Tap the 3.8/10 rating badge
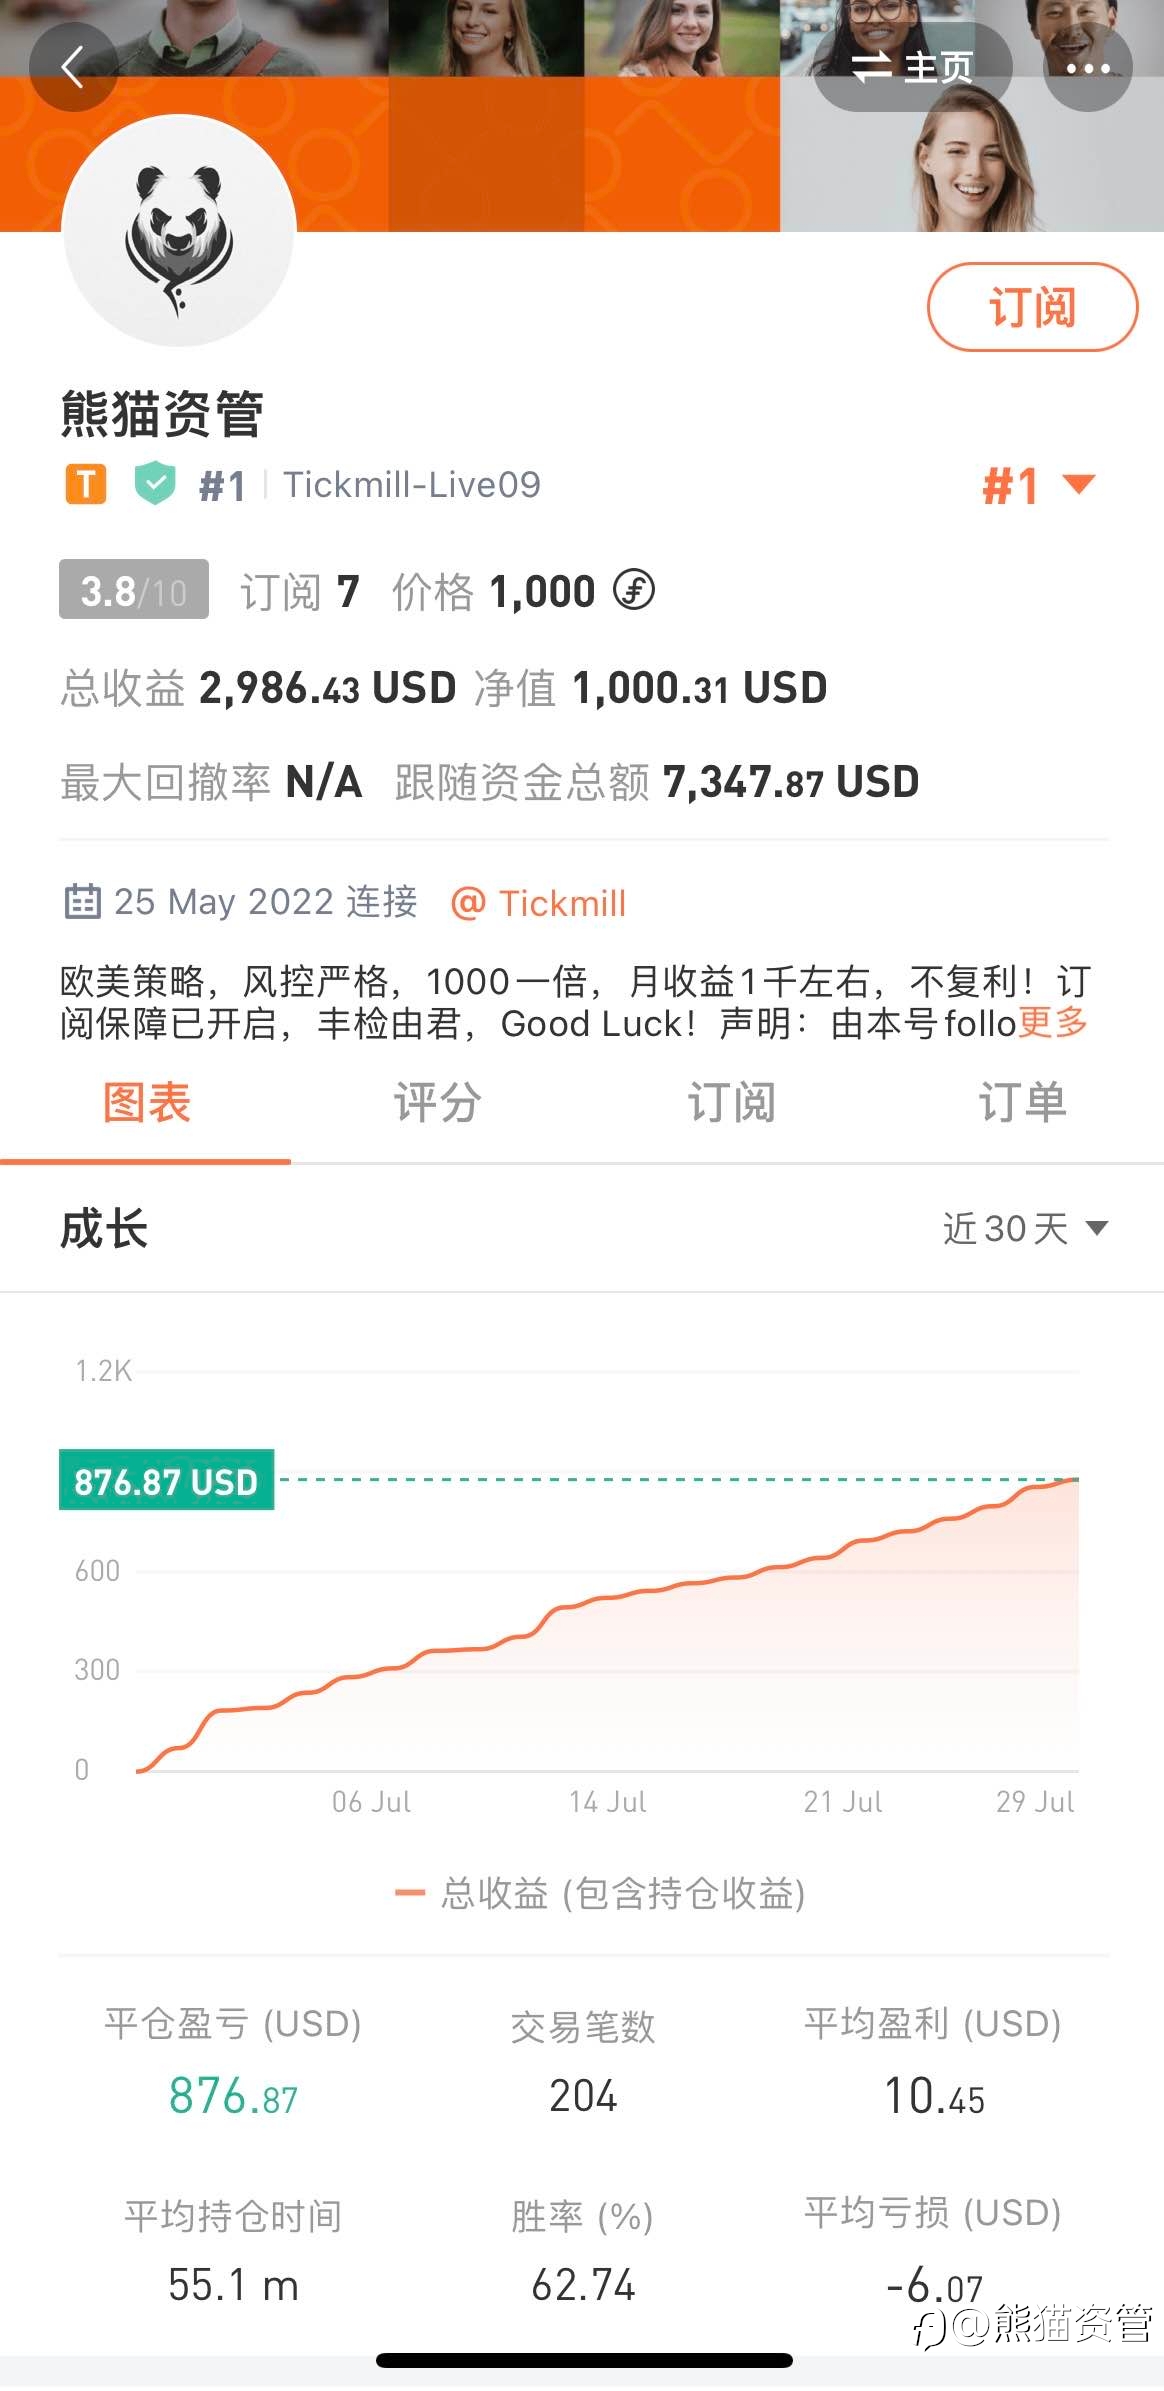Image resolution: width=1164 pixels, height=2391 pixels. (134, 590)
